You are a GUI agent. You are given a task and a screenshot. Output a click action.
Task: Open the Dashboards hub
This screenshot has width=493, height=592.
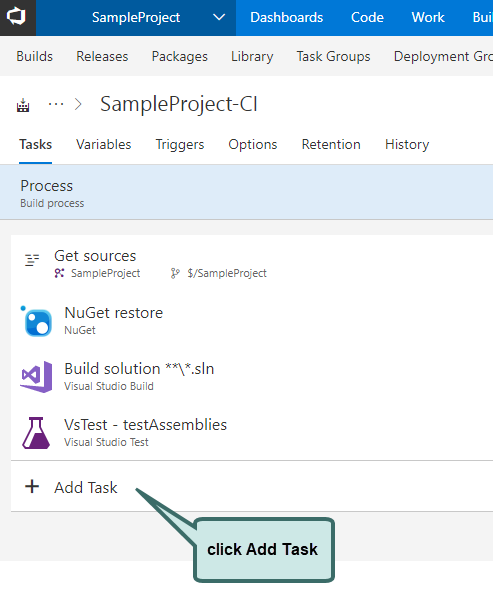(287, 17)
